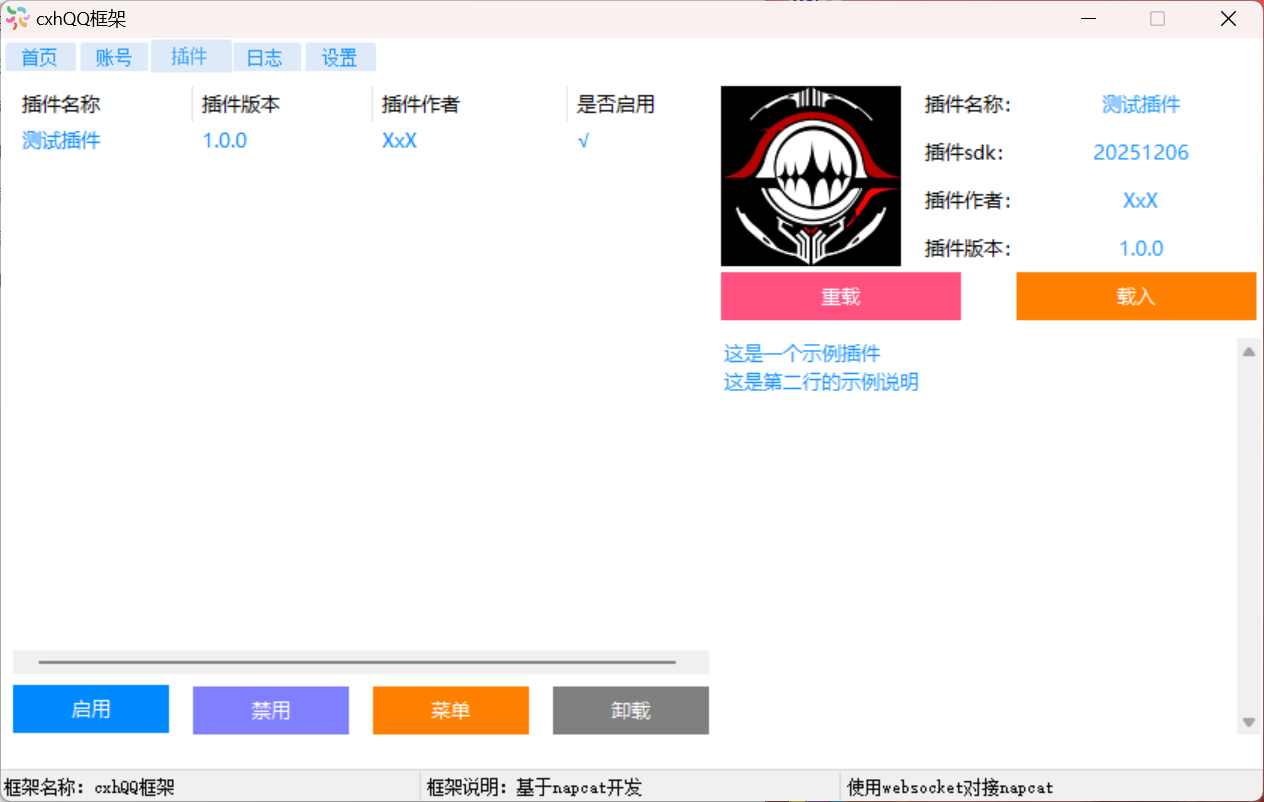
Task: Click the plugin list horizontal scrollbar
Action: pyautogui.click(x=357, y=662)
